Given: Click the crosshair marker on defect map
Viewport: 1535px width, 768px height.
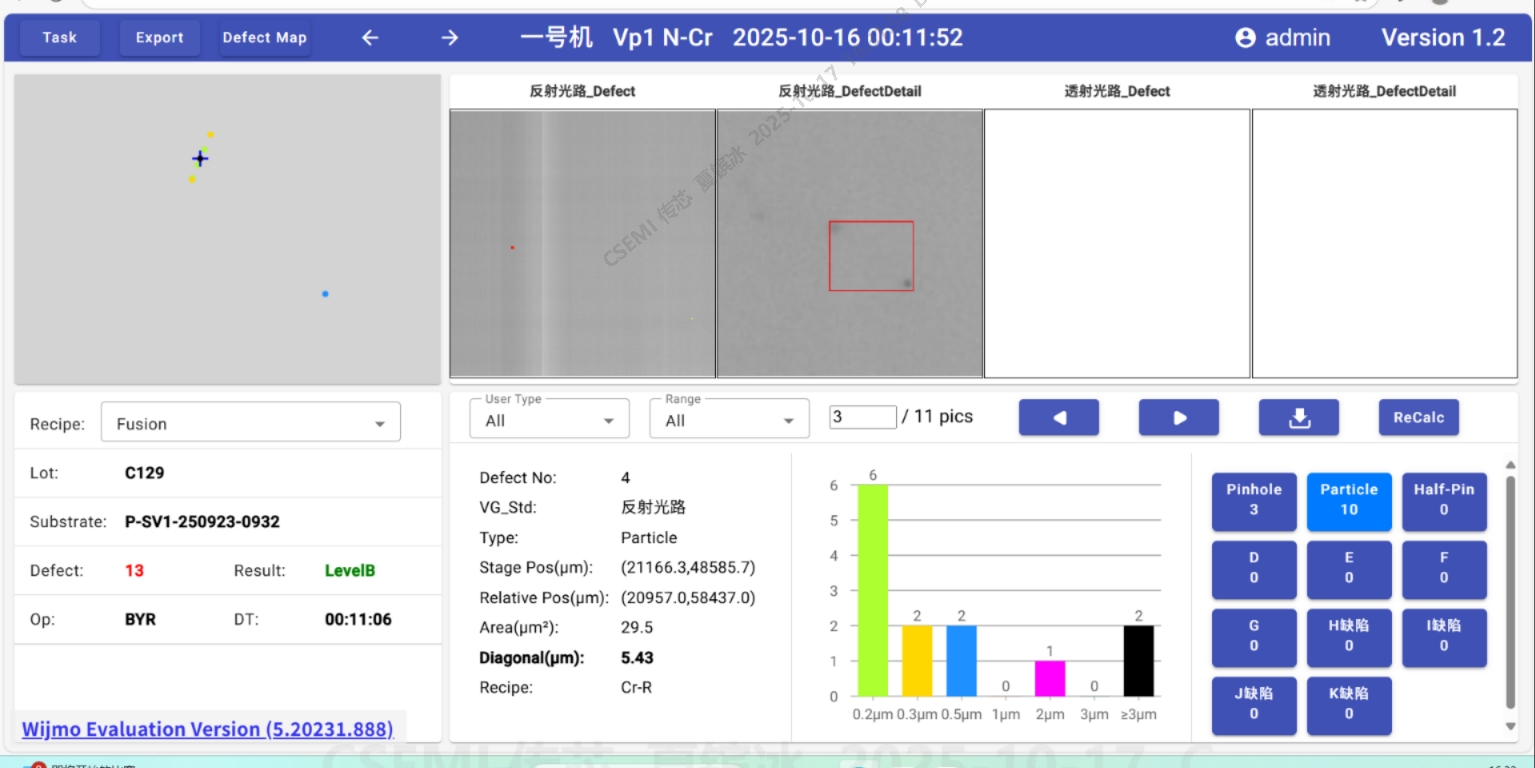Looking at the screenshot, I should [200, 159].
